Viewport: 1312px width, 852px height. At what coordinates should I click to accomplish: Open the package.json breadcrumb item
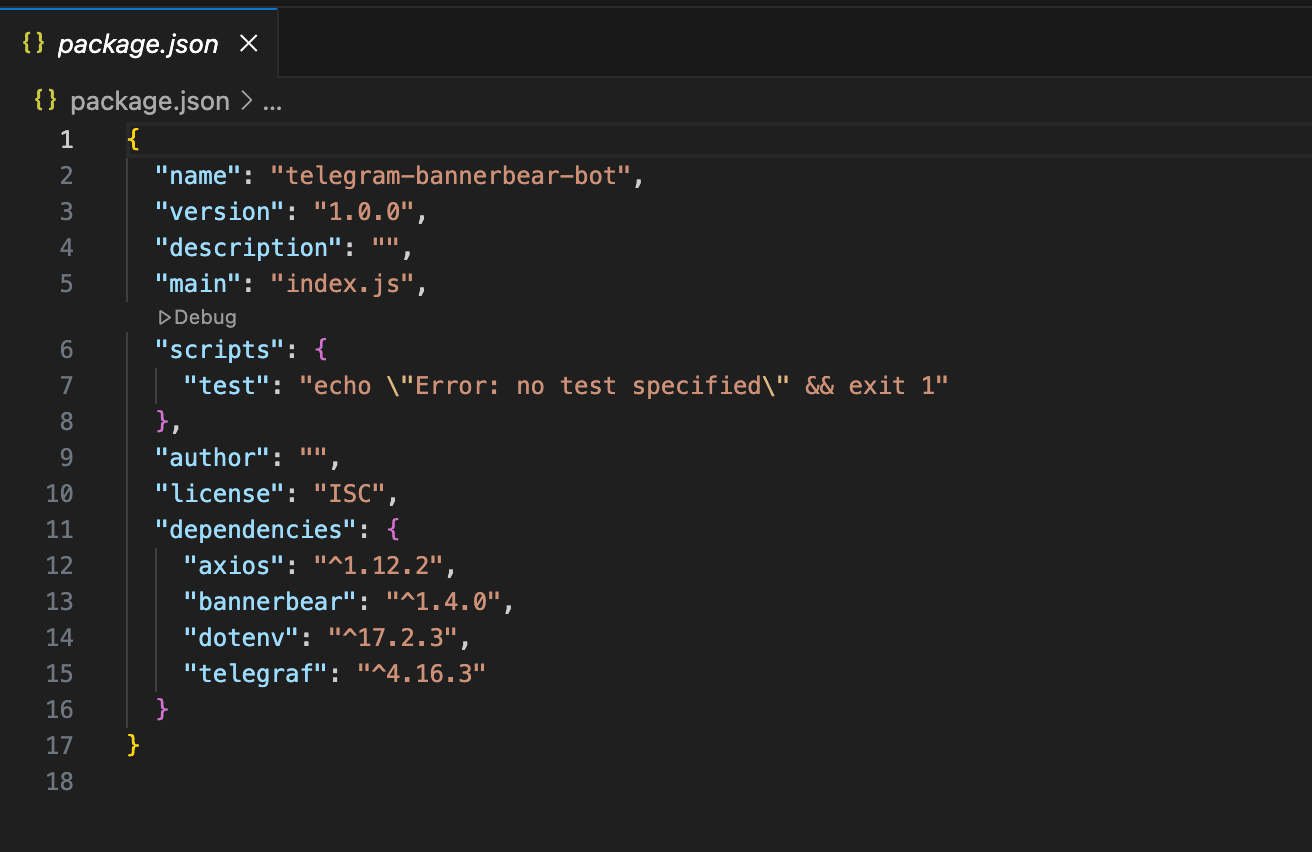(x=149, y=101)
